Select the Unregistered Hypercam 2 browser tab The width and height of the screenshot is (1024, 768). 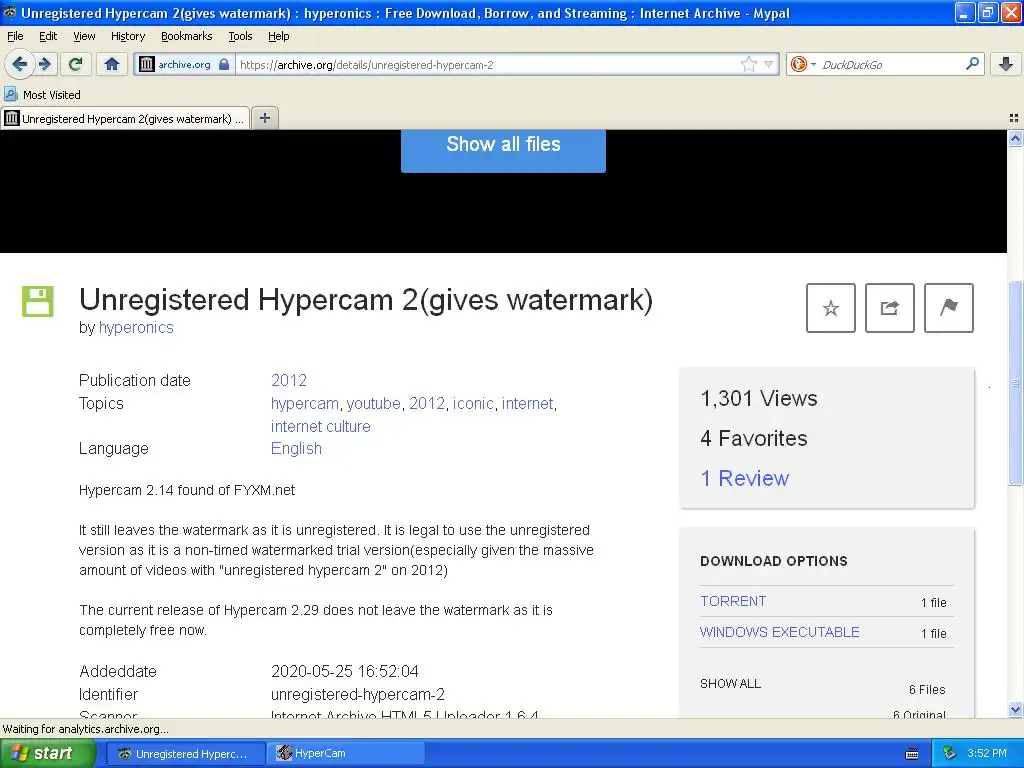[x=125, y=118]
